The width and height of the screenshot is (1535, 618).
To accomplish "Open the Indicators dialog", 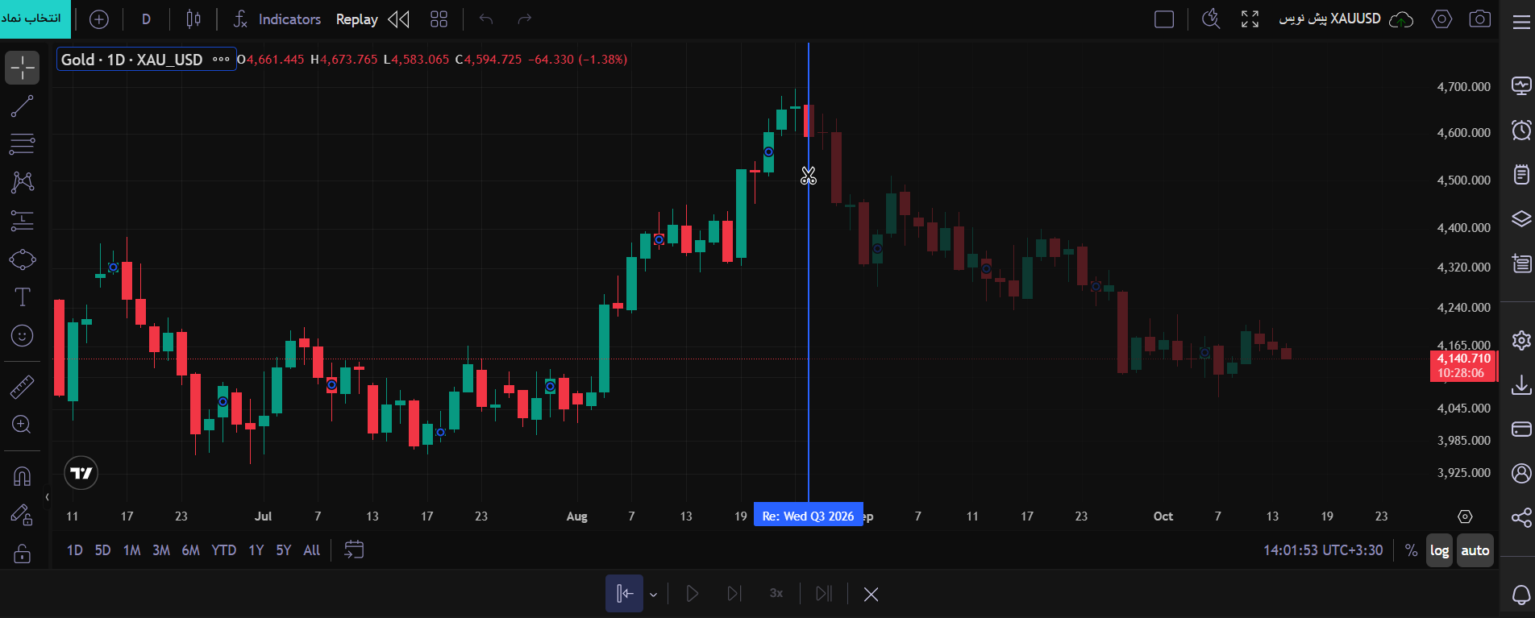I will pos(278,19).
